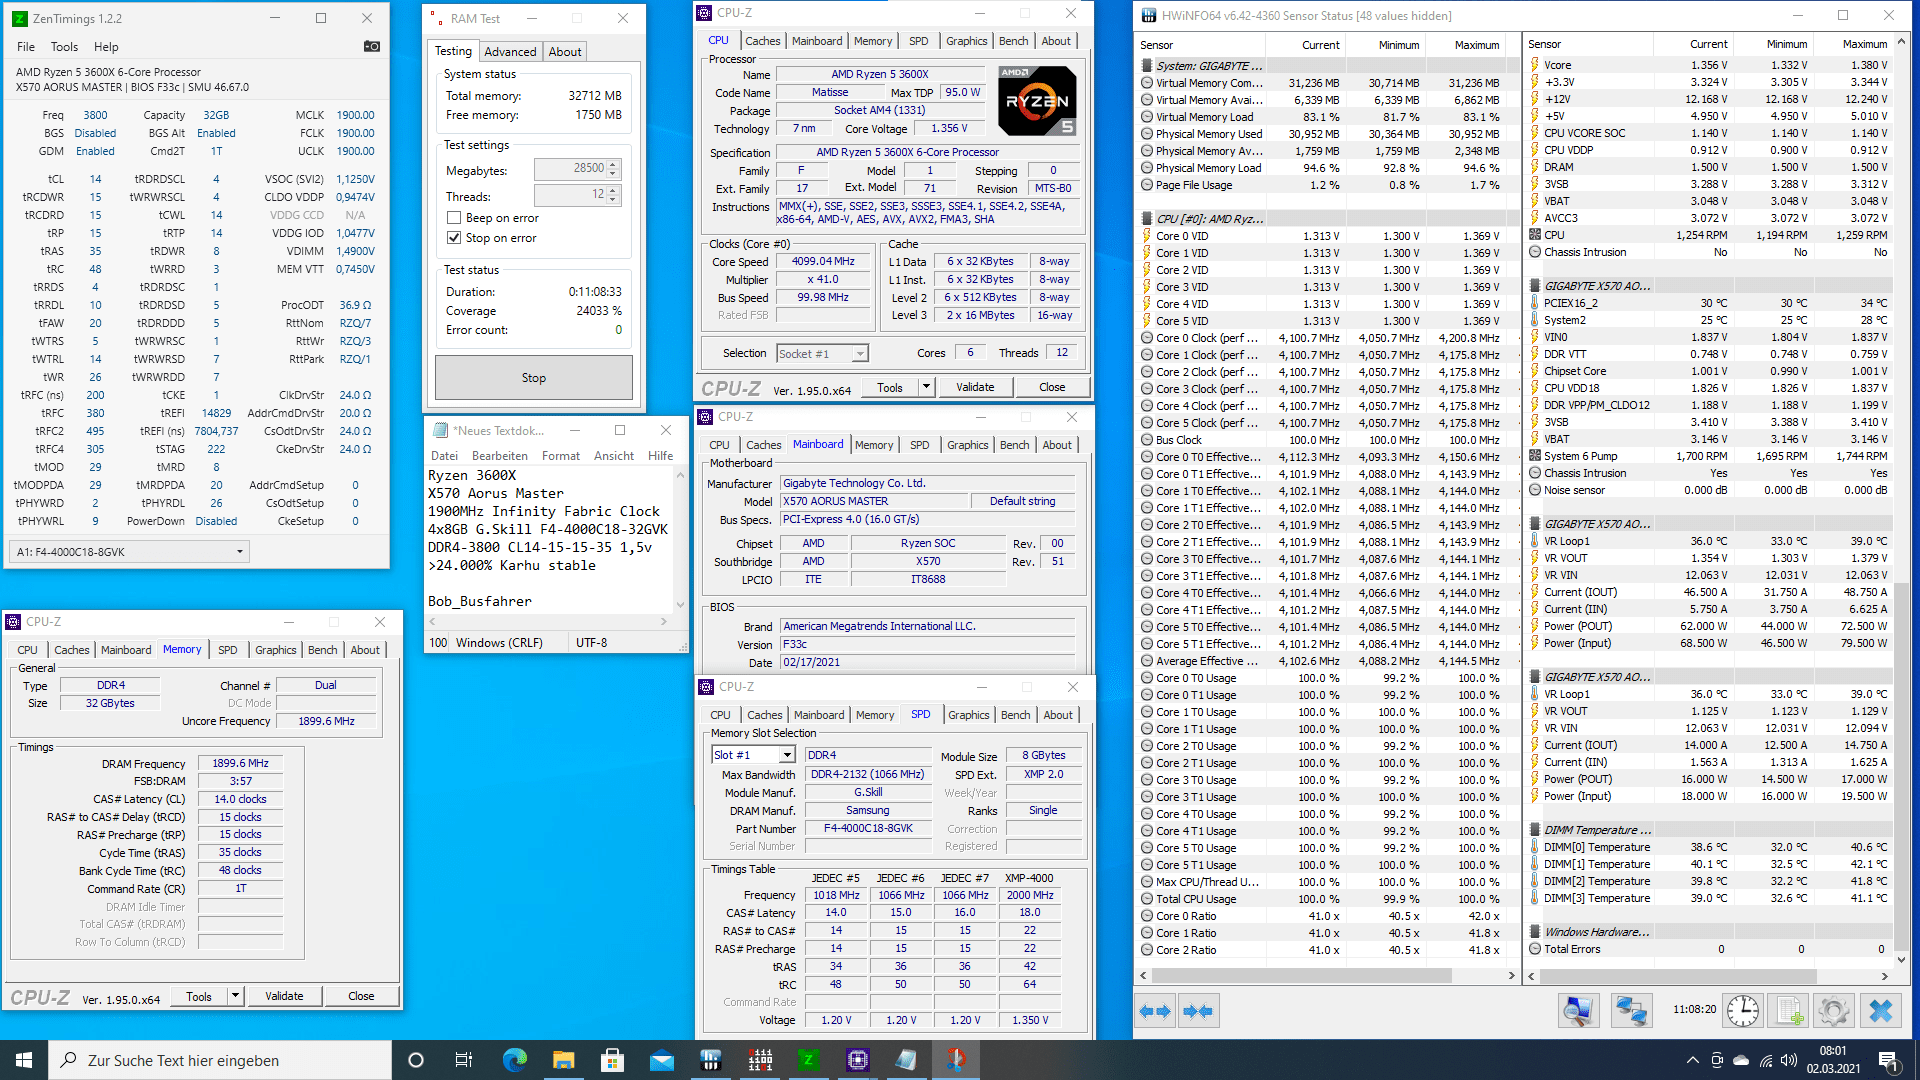Screen dimensions: 1920x1080
Task: Click HWiNFO collapse columns arrows icon
Action: coord(1197,1011)
